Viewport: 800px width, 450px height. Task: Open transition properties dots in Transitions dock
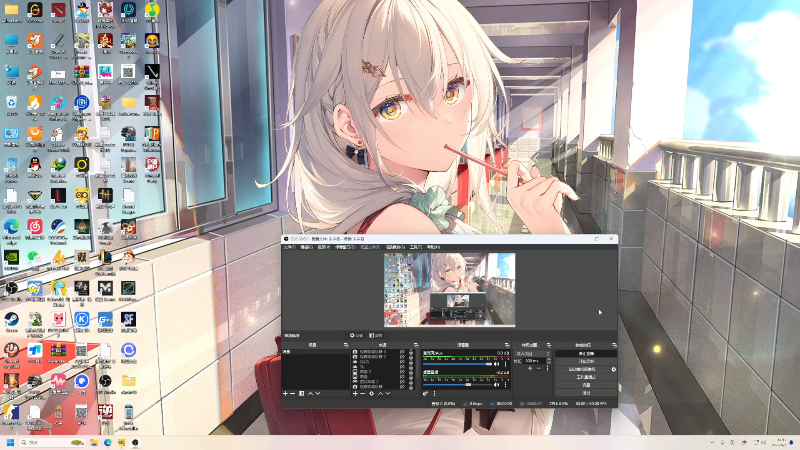[547, 368]
